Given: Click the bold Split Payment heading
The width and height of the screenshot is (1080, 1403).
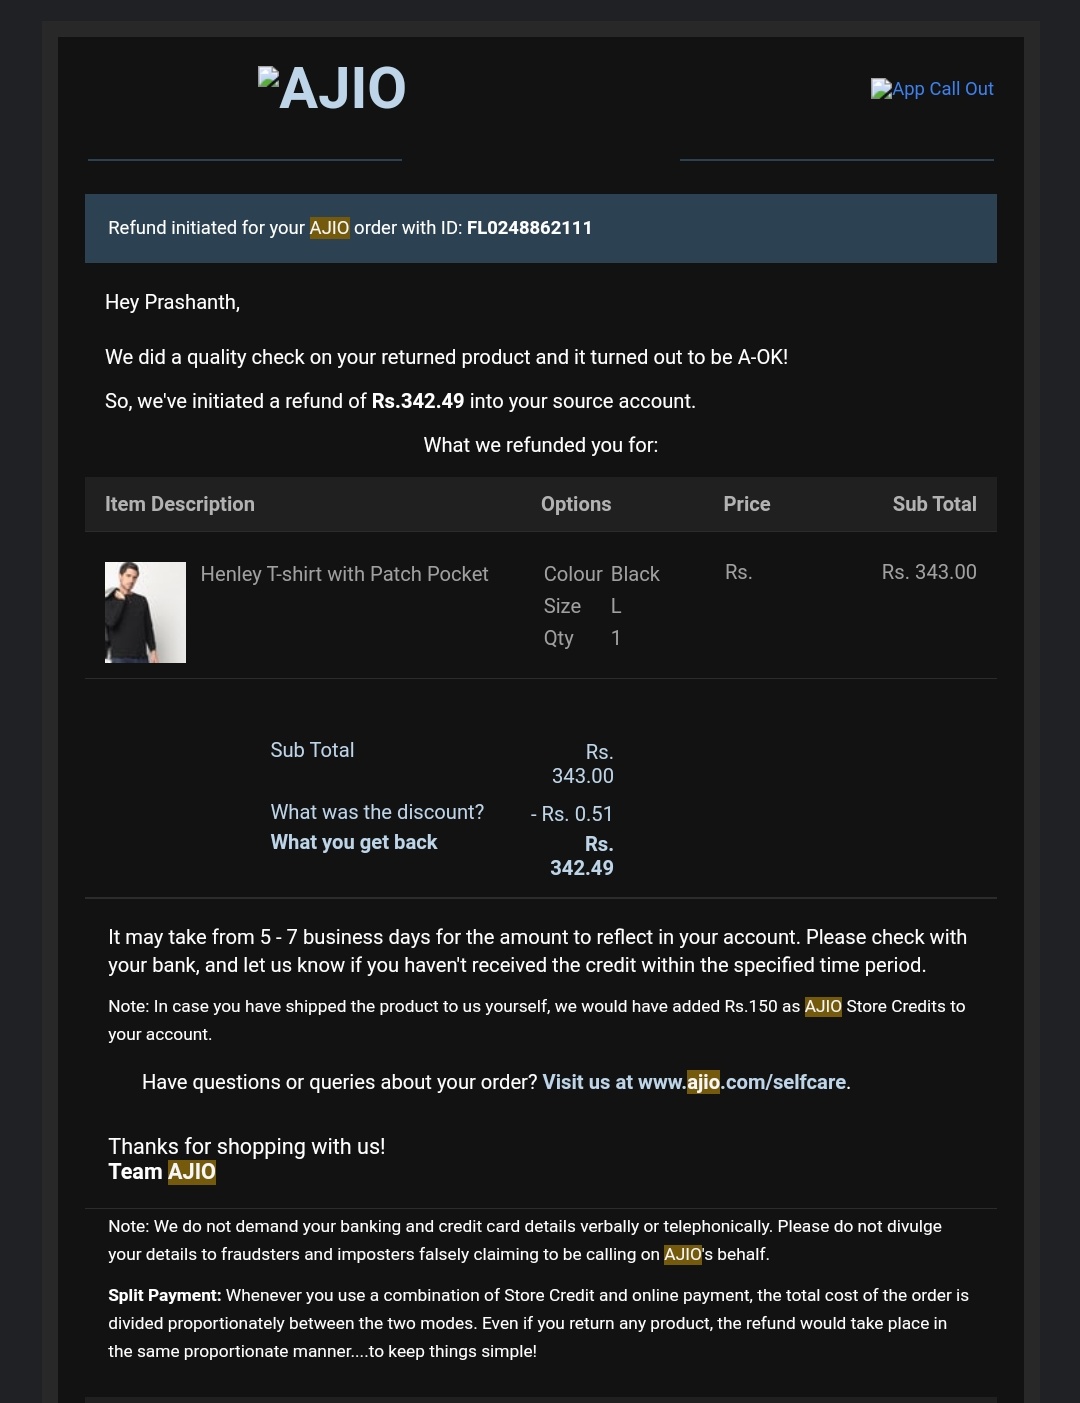Looking at the screenshot, I should (x=165, y=1295).
